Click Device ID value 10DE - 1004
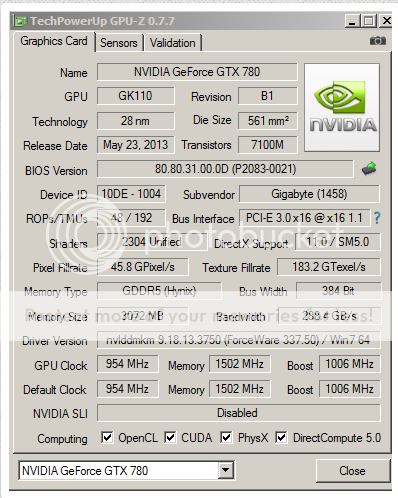The height and width of the screenshot is (498, 398). (131, 194)
